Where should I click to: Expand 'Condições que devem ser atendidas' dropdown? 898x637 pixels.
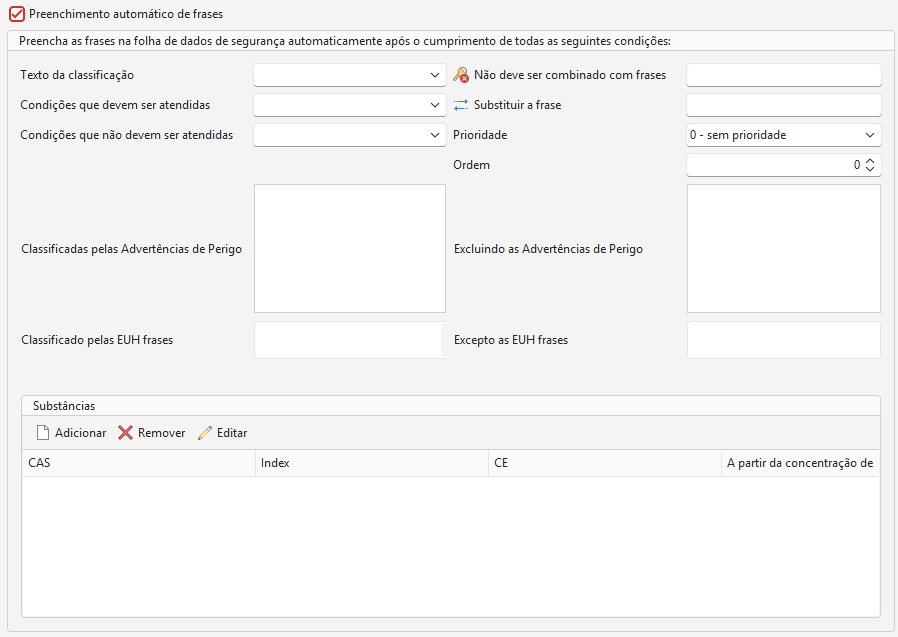[350, 105]
